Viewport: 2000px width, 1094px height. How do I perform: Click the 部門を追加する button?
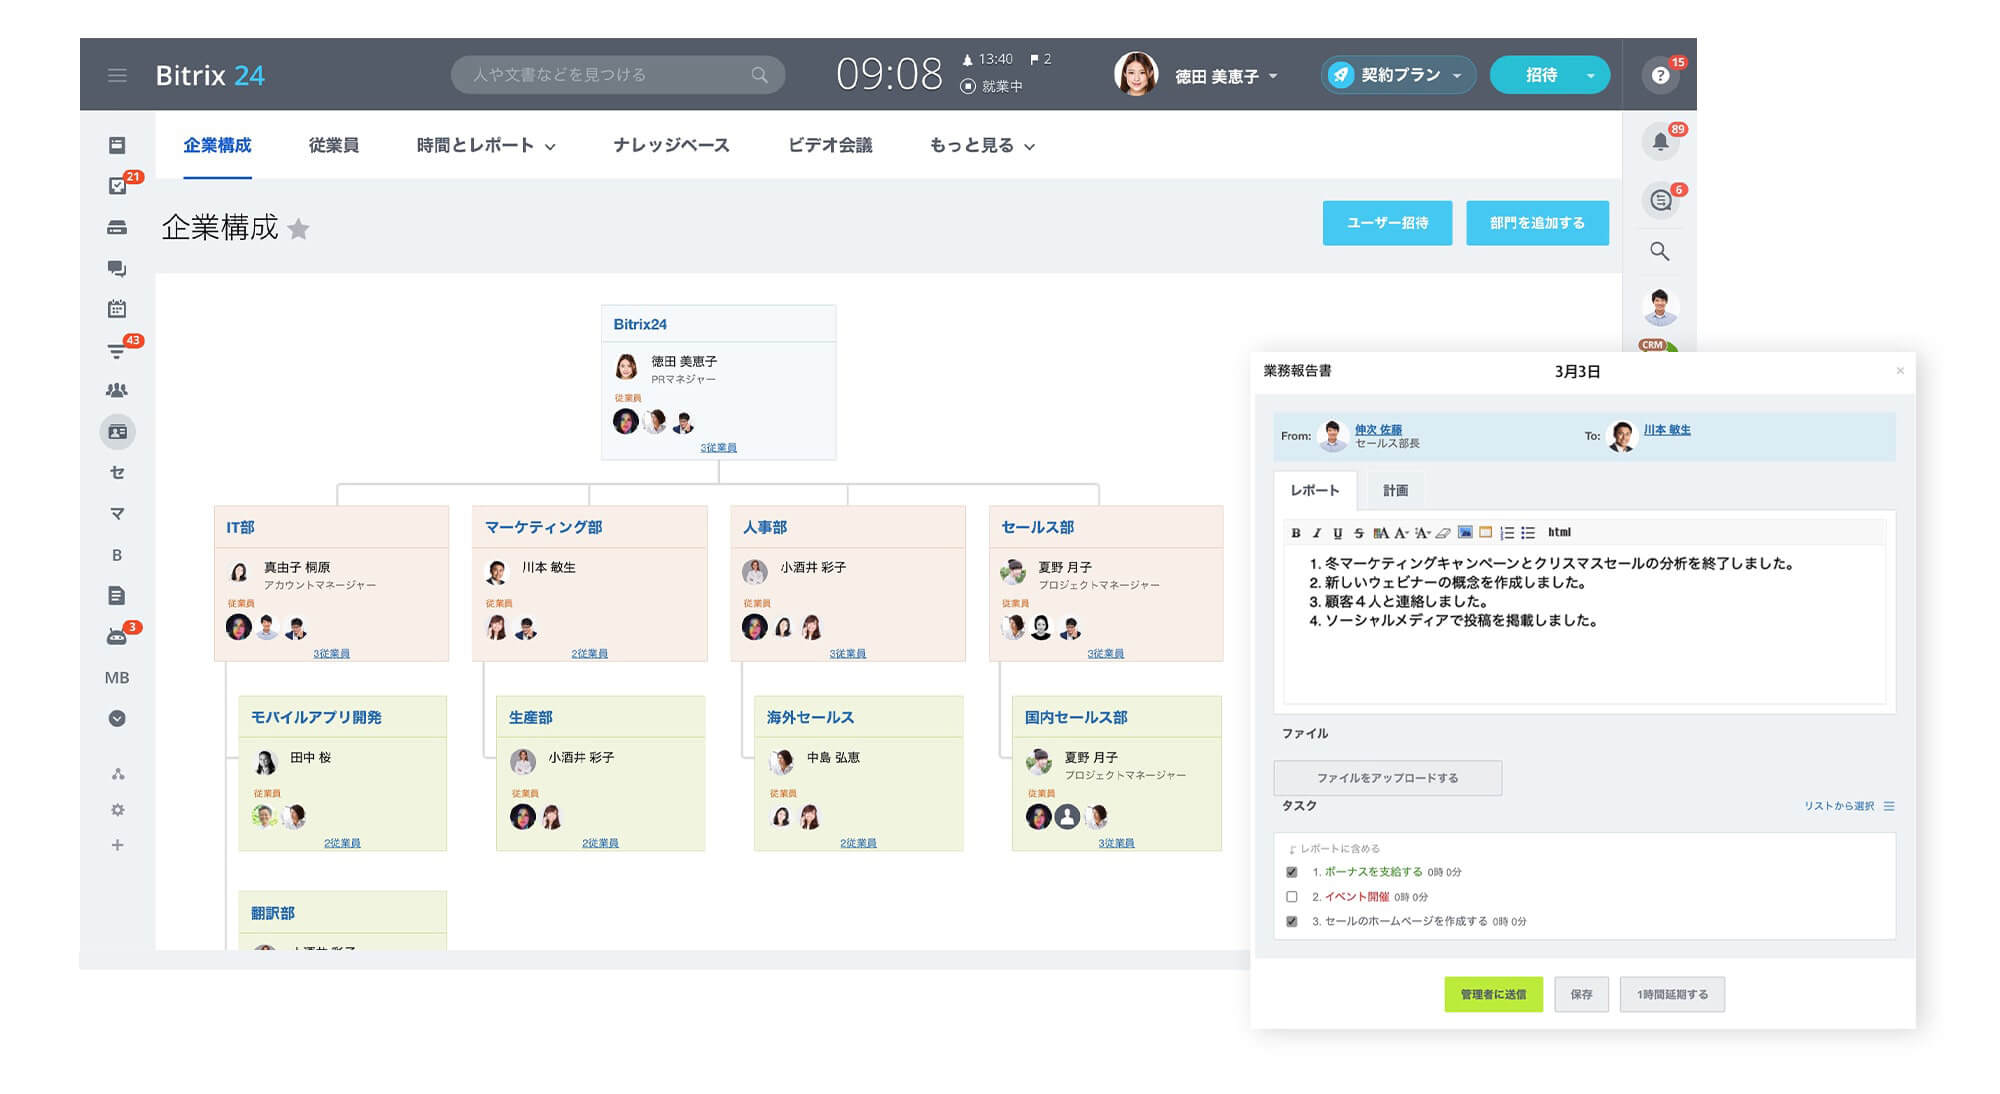click(1537, 223)
